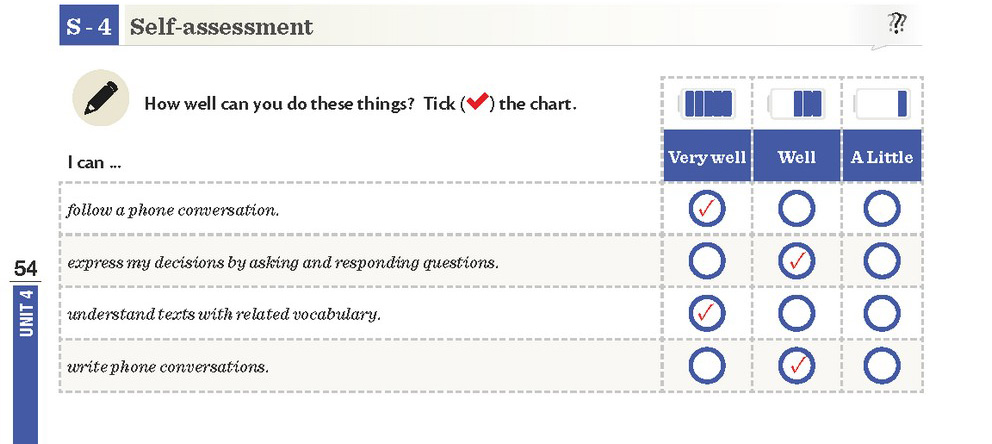The image size is (992, 444).
Task: Click the Self-assessment heading
Action: (221, 27)
